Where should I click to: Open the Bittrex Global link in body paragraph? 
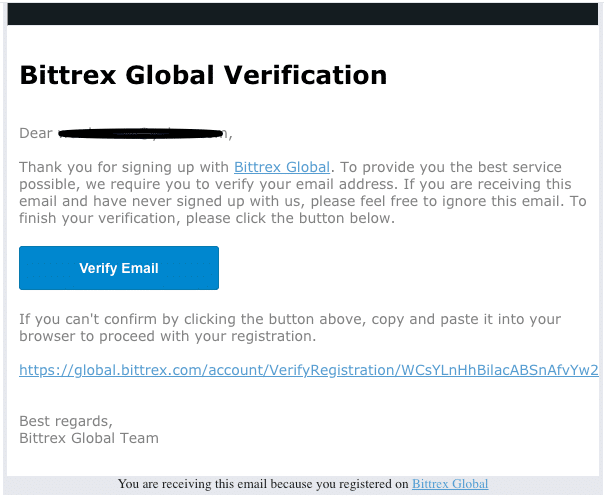click(x=282, y=167)
